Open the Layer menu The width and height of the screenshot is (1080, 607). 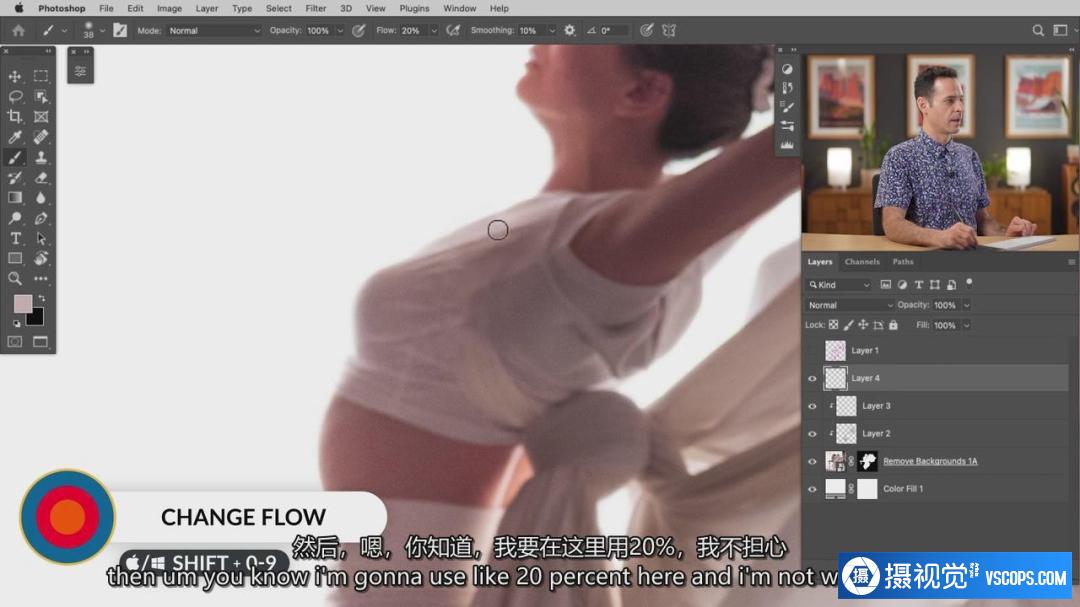pyautogui.click(x=207, y=8)
